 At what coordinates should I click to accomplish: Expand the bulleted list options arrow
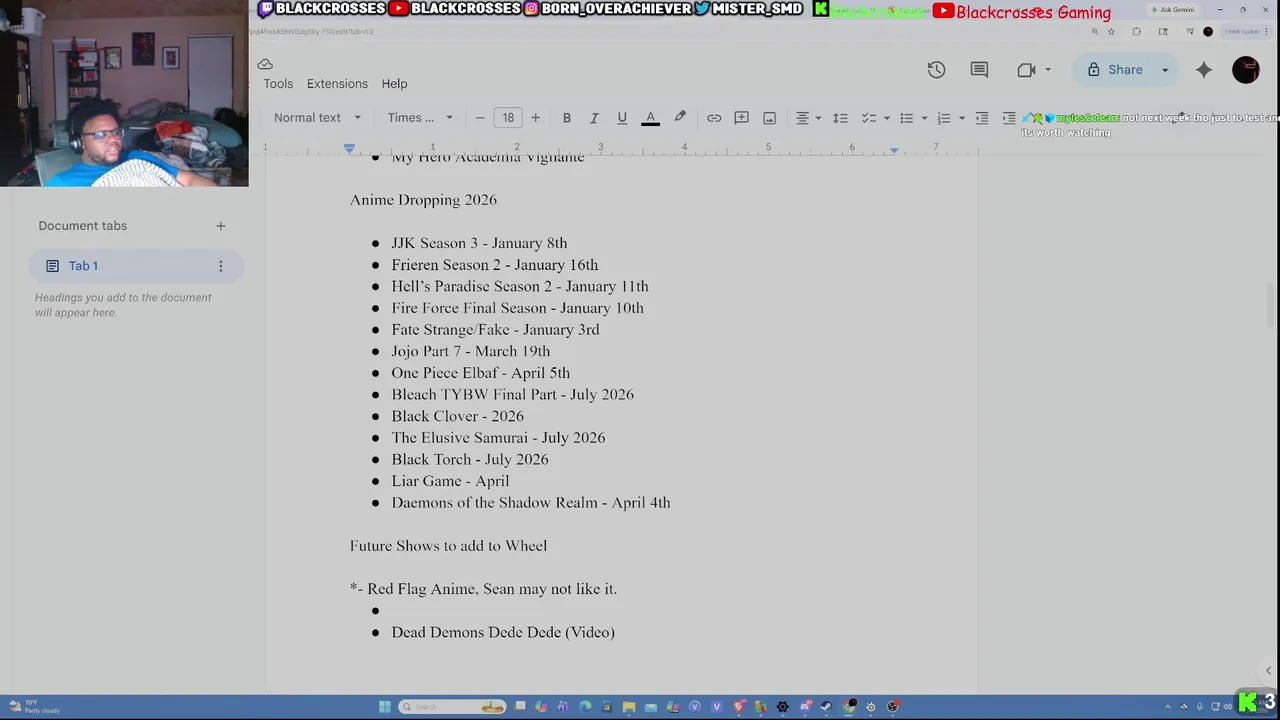pyautogui.click(x=924, y=118)
